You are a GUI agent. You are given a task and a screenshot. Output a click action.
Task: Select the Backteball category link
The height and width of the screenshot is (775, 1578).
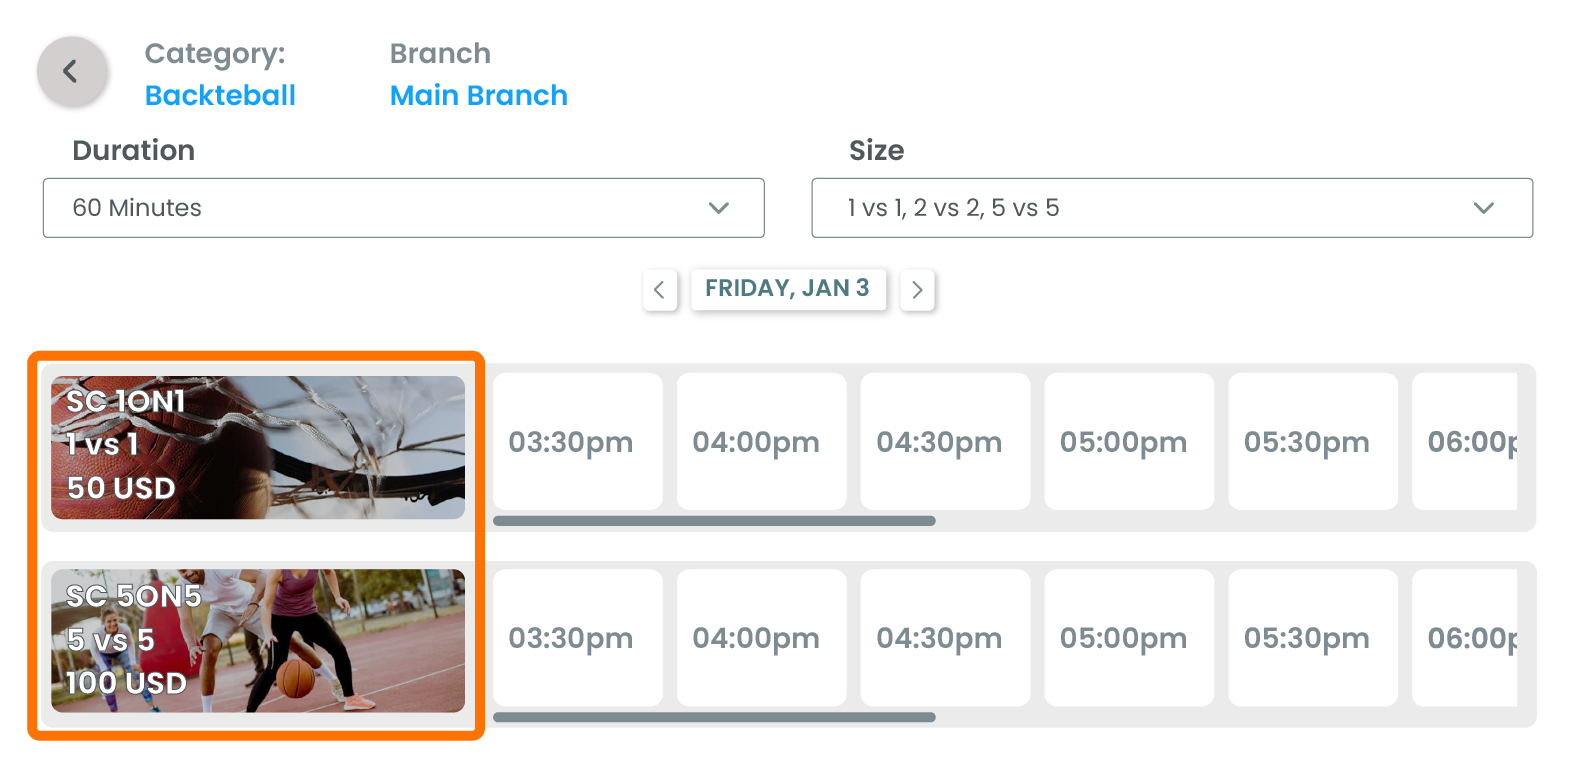tap(220, 95)
